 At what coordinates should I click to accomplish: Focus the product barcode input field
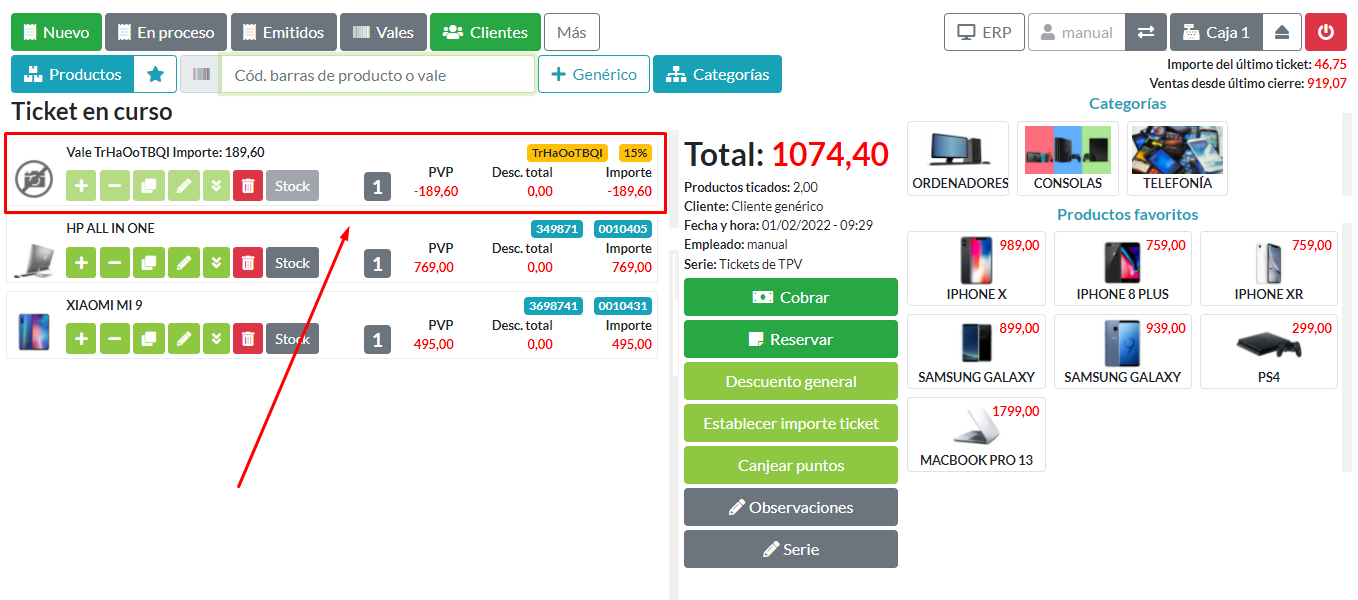pos(377,75)
